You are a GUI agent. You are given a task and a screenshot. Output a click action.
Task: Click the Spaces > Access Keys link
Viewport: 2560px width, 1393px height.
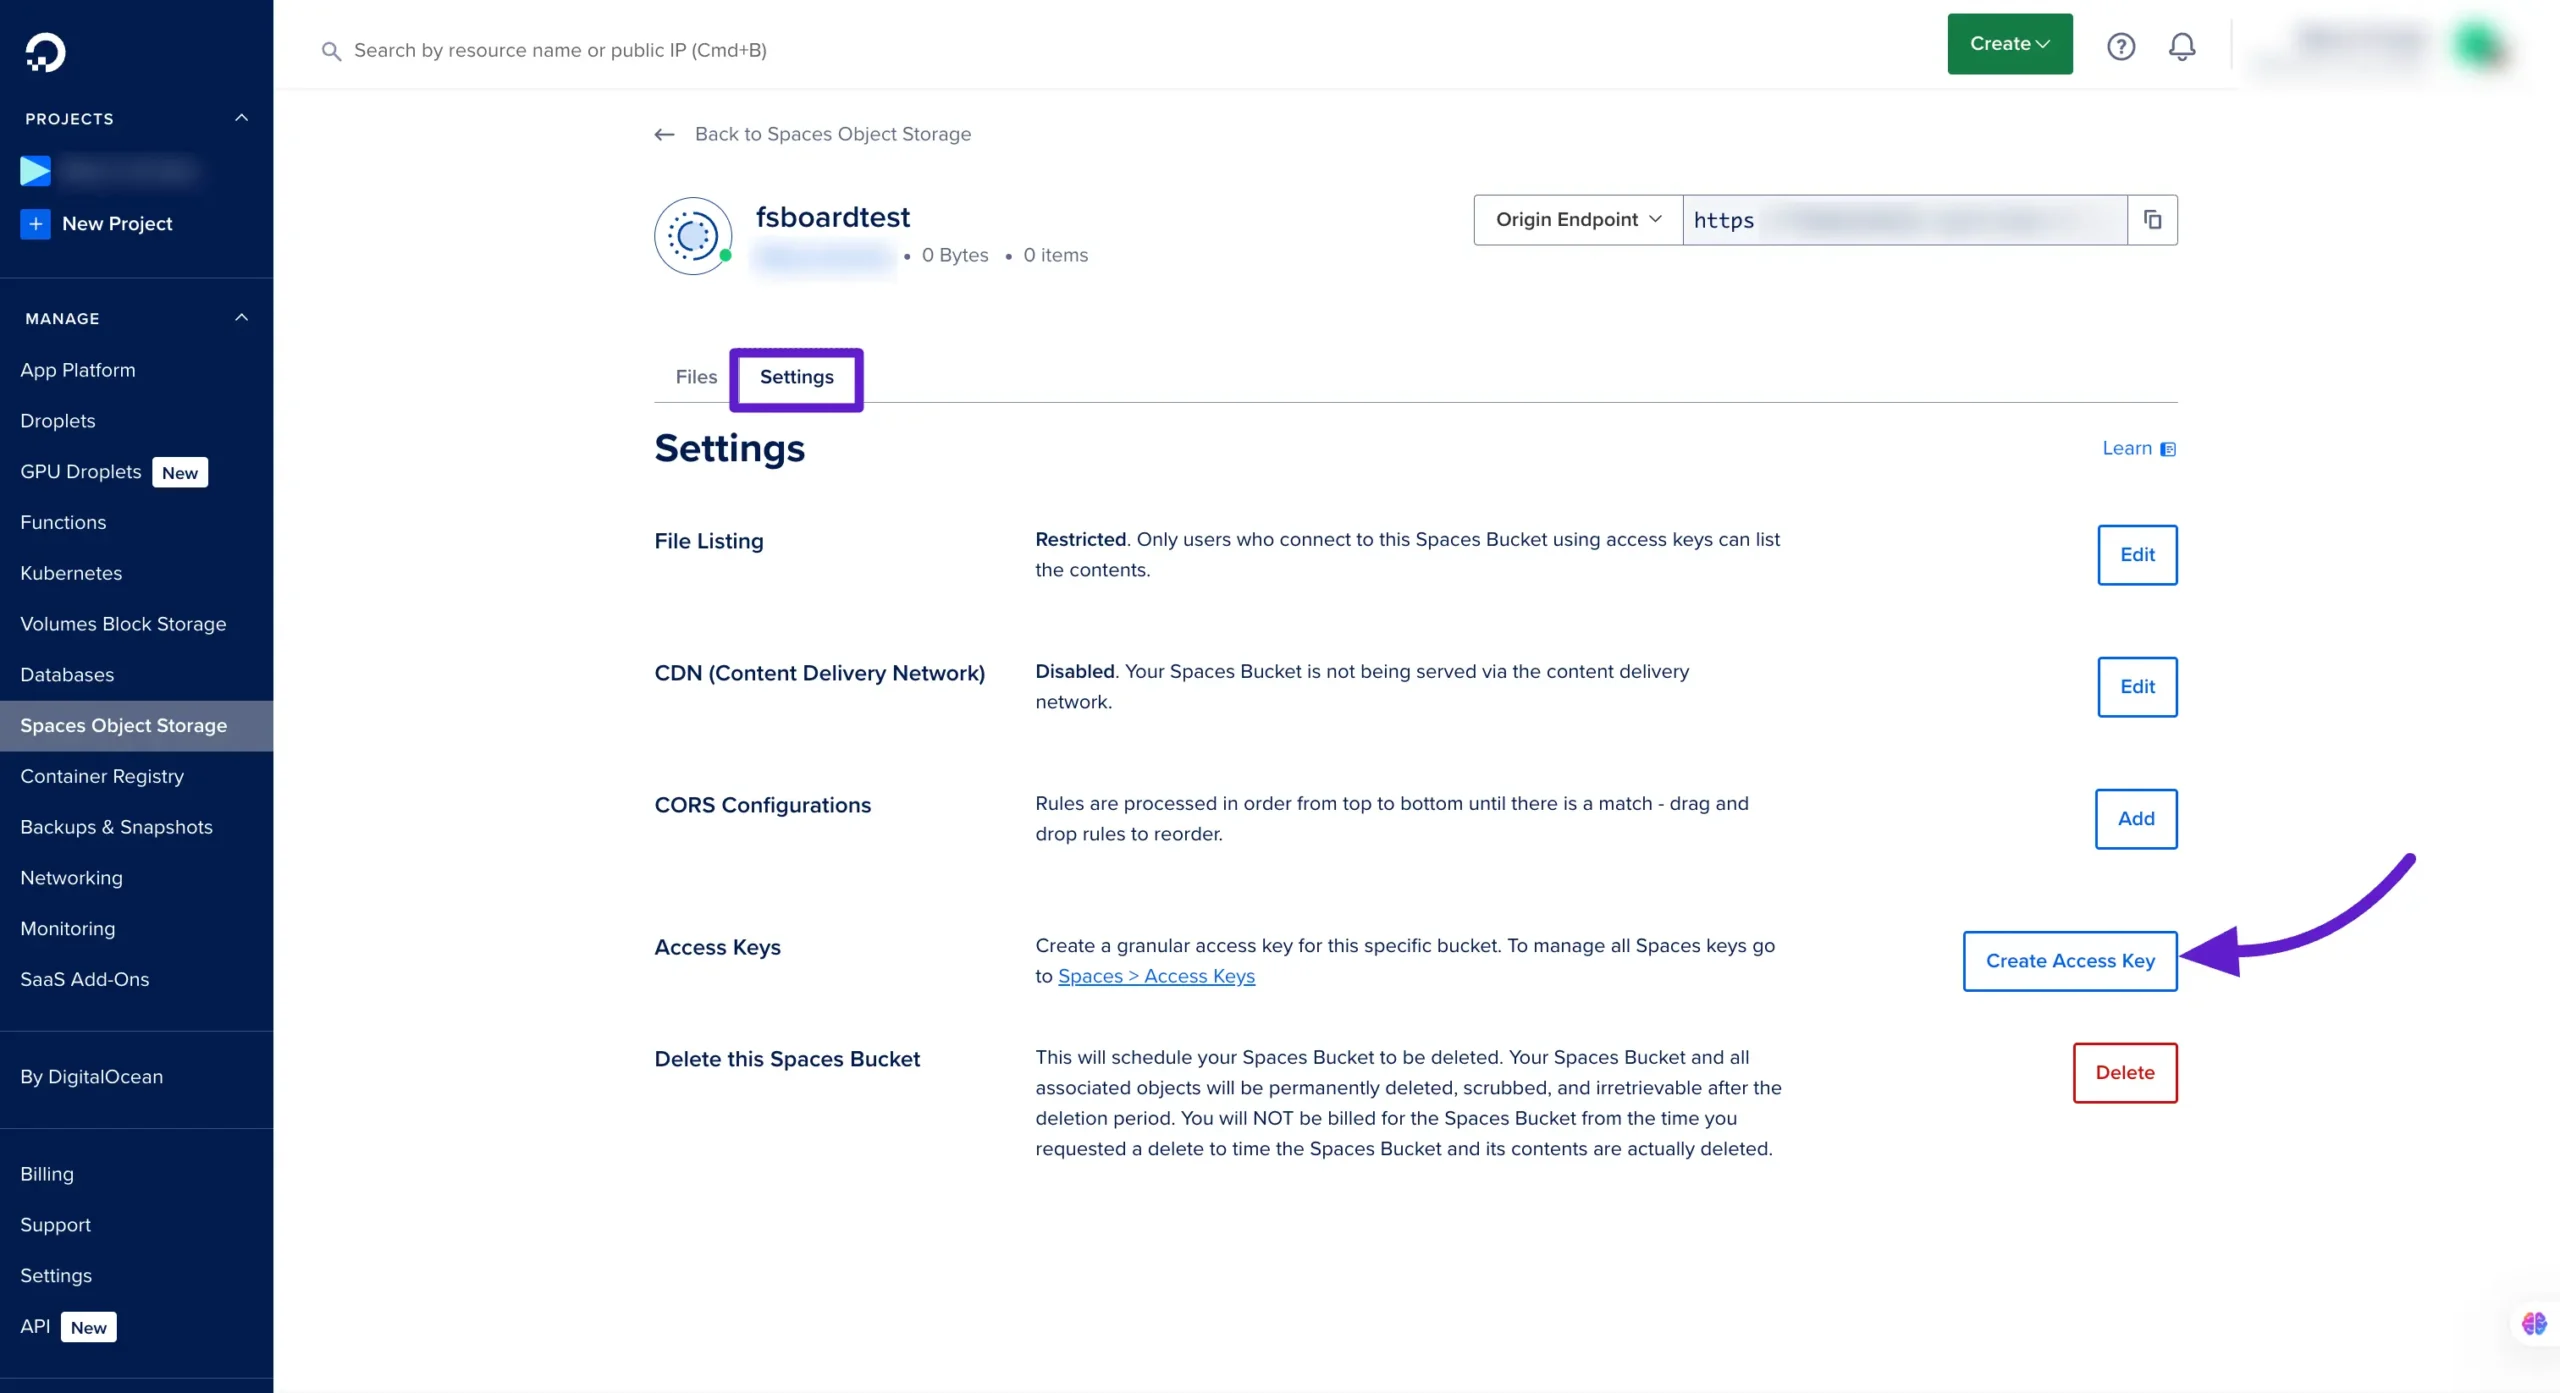(x=1156, y=974)
